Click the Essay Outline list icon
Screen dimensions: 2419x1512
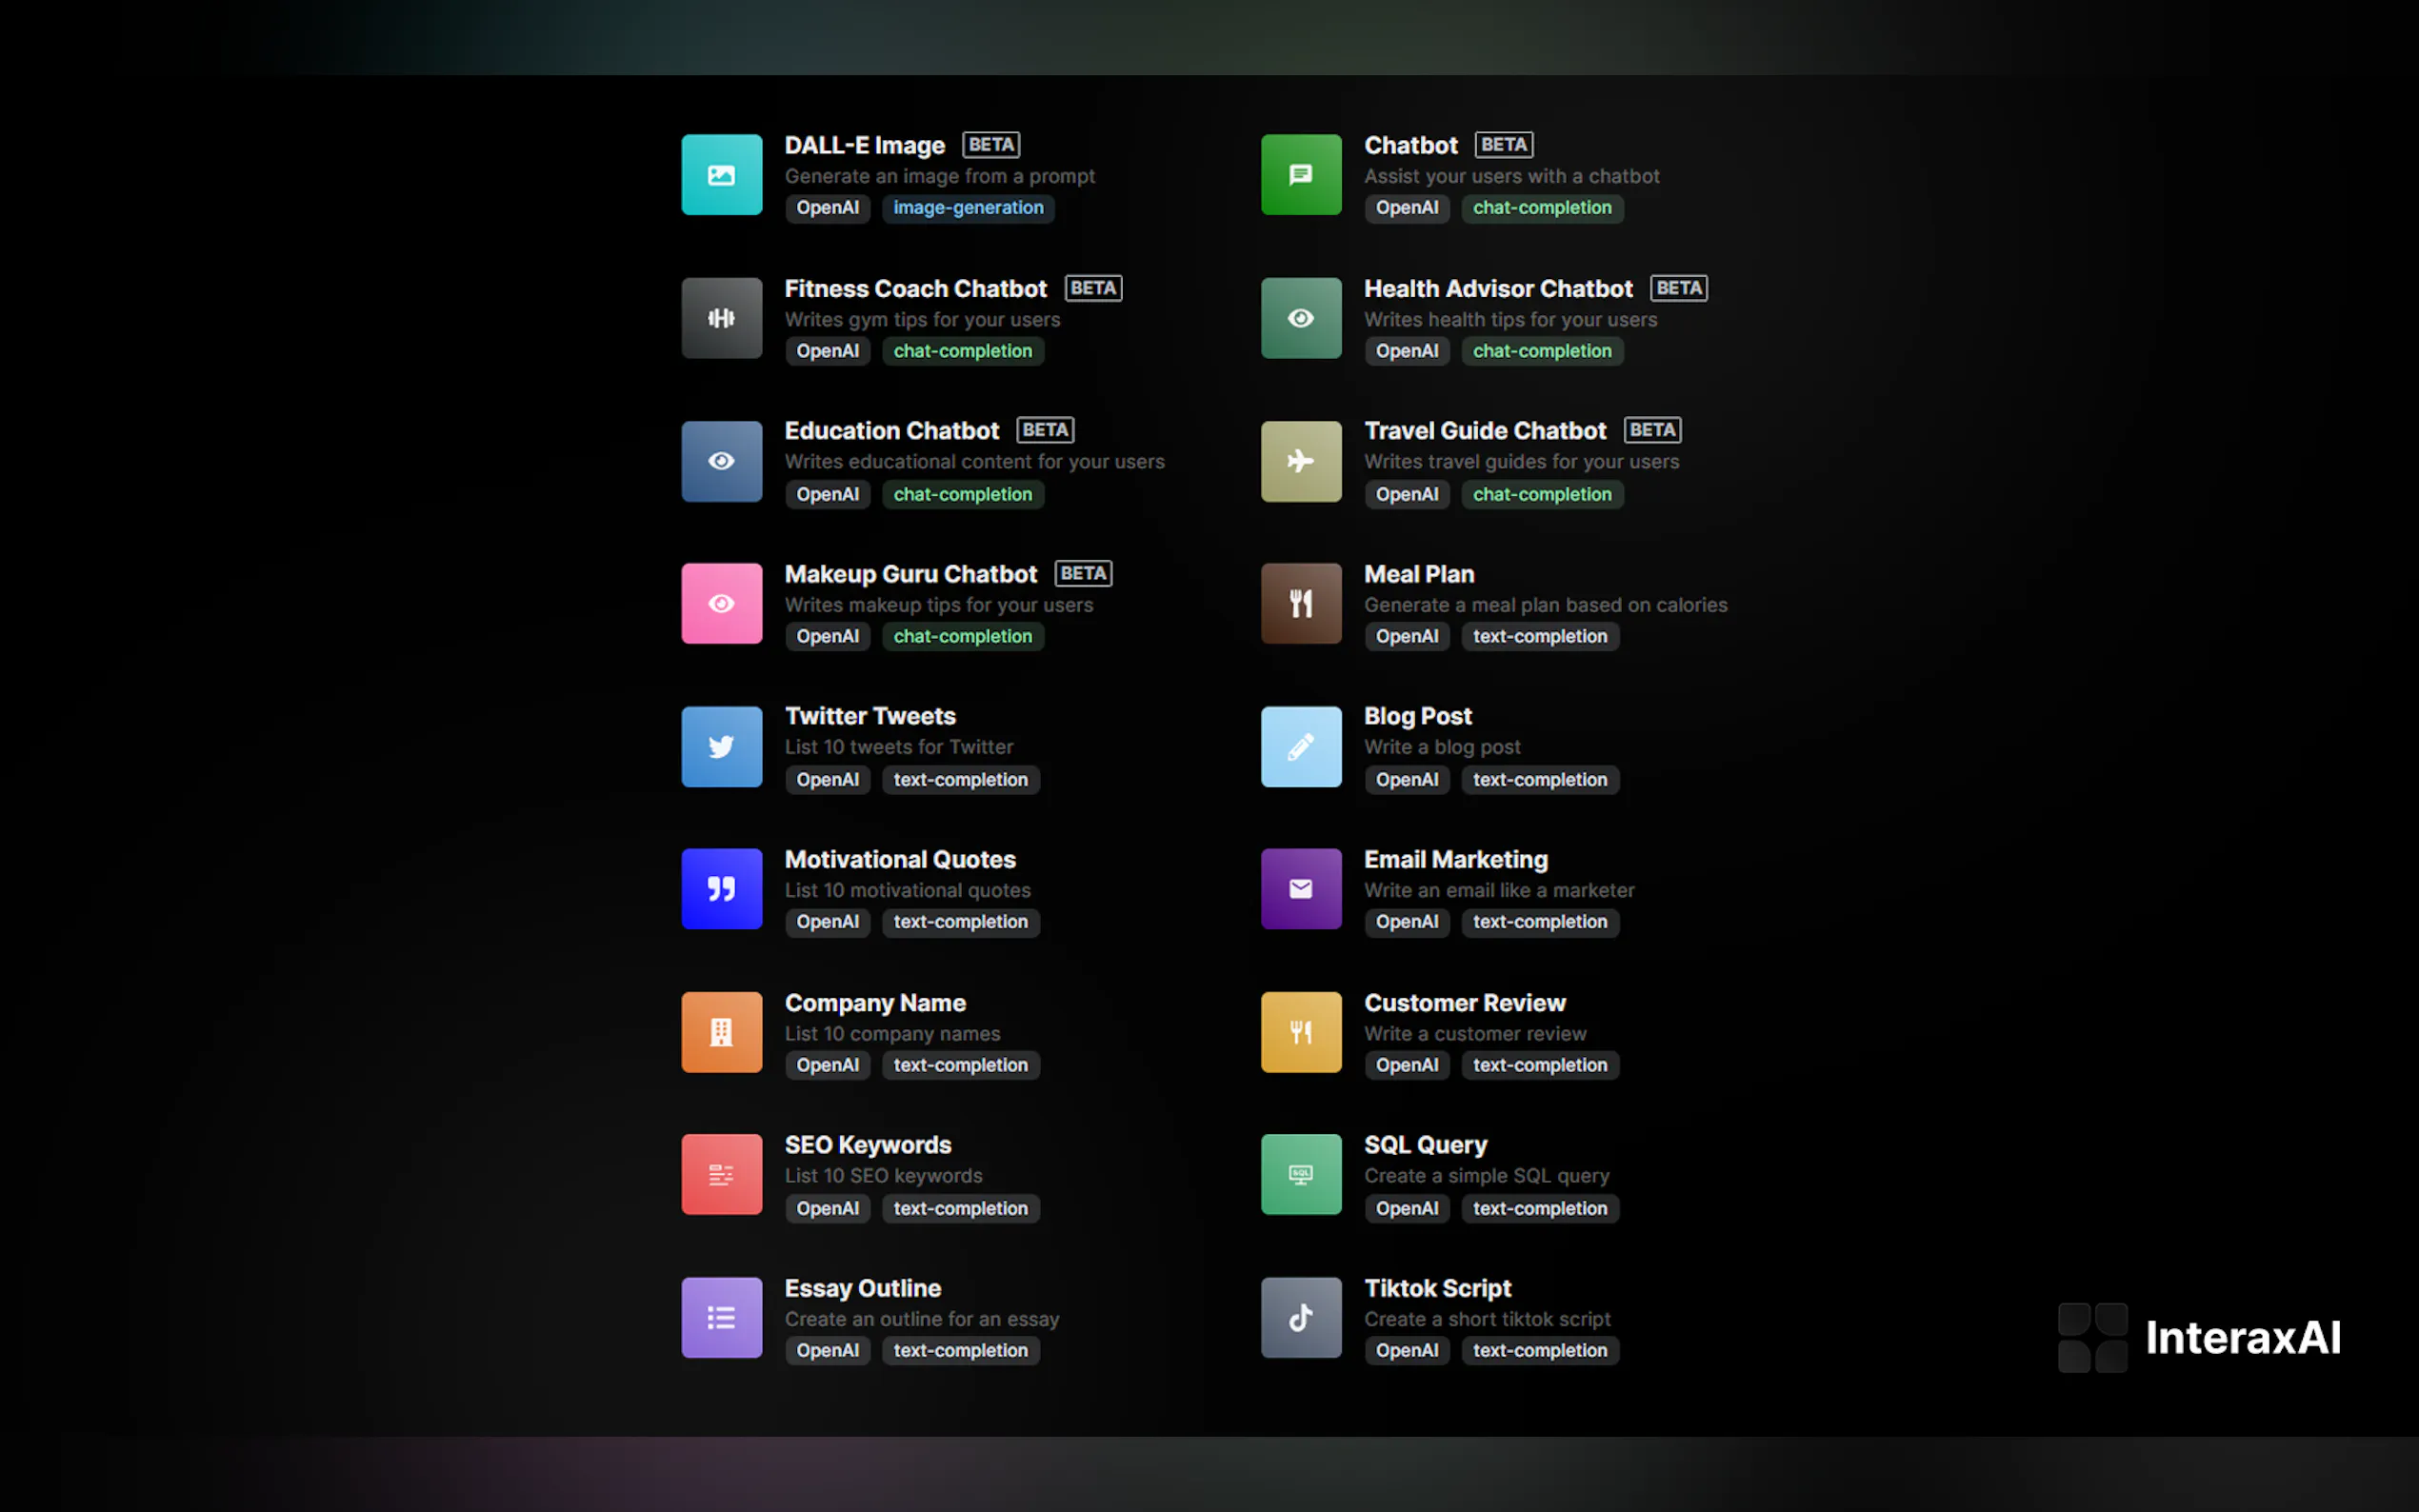721,1317
